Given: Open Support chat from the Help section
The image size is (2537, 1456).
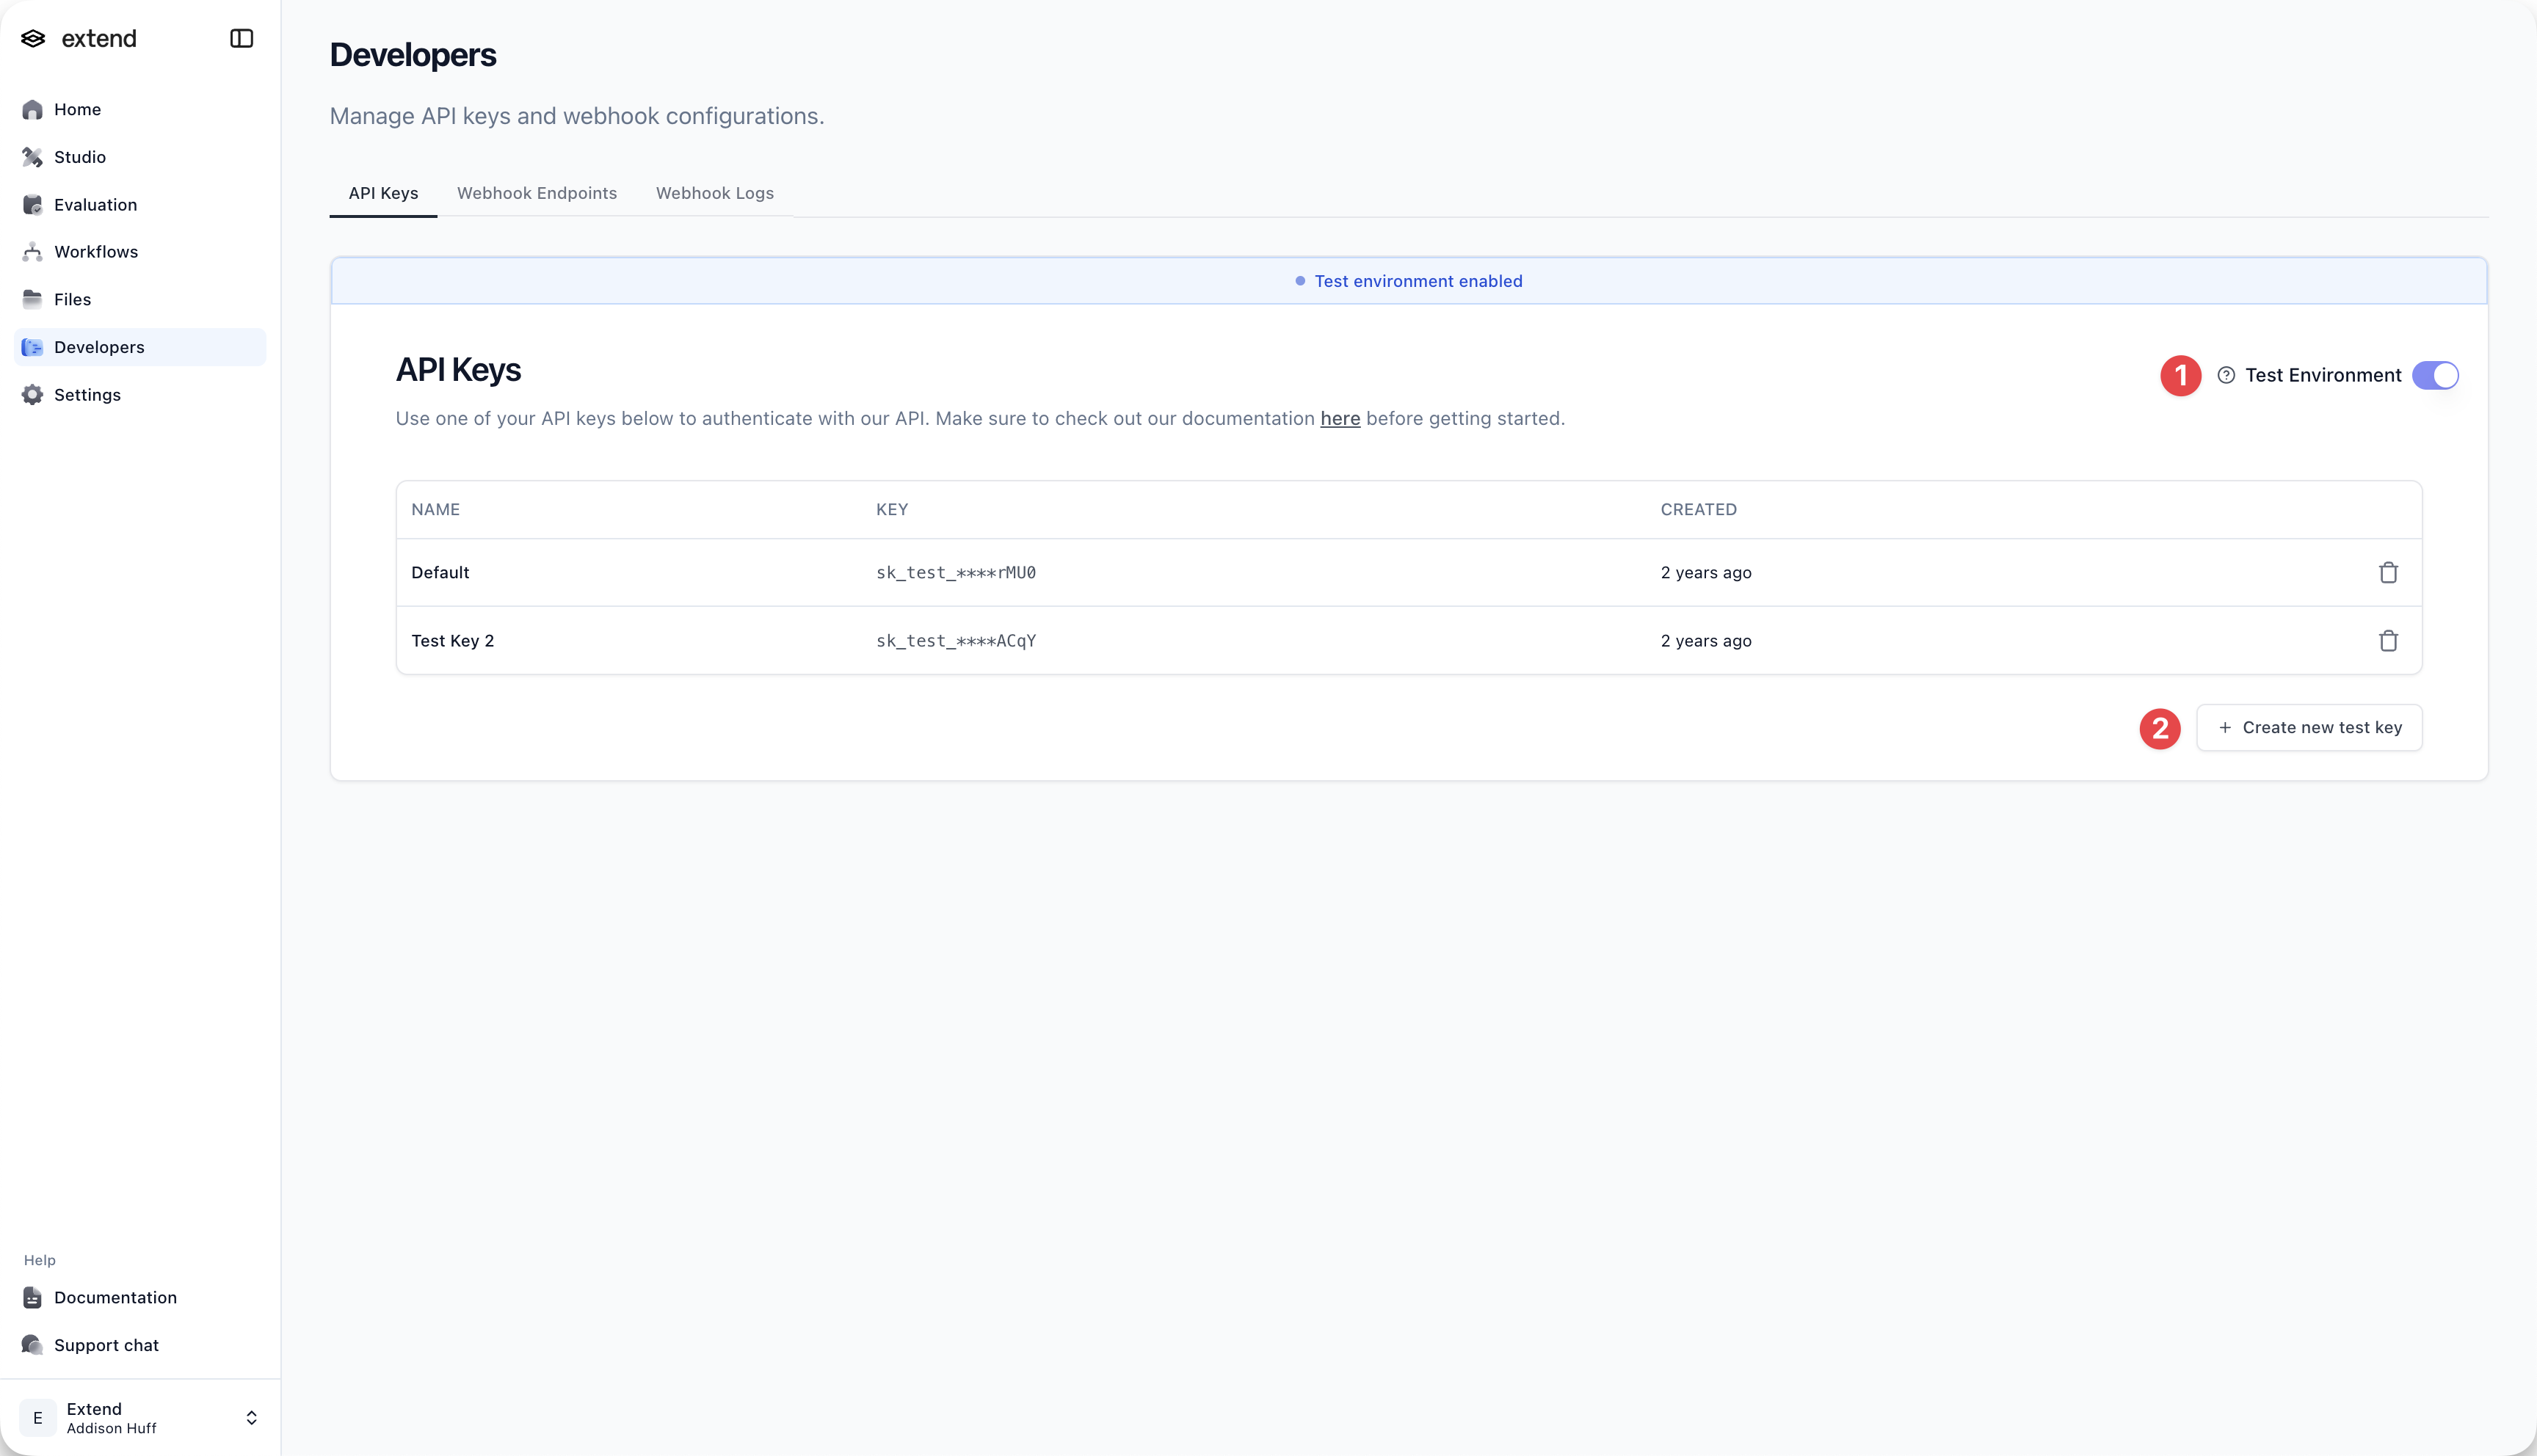Looking at the screenshot, I should pos(106,1345).
